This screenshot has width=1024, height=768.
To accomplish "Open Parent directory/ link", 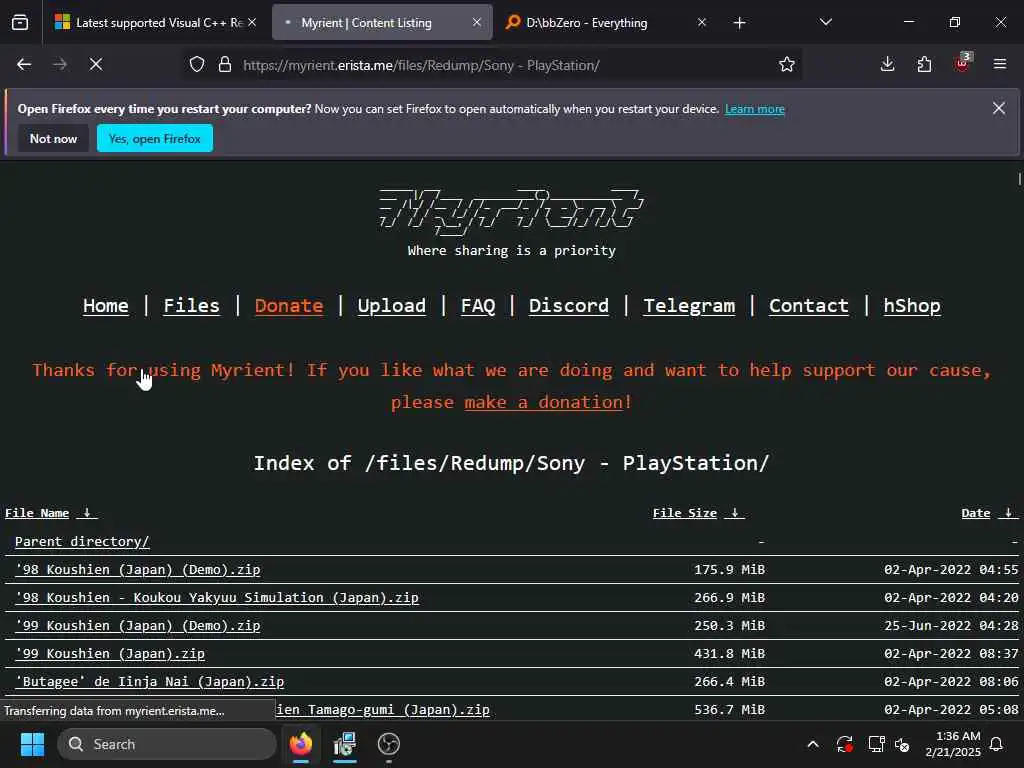I will (x=82, y=541).
